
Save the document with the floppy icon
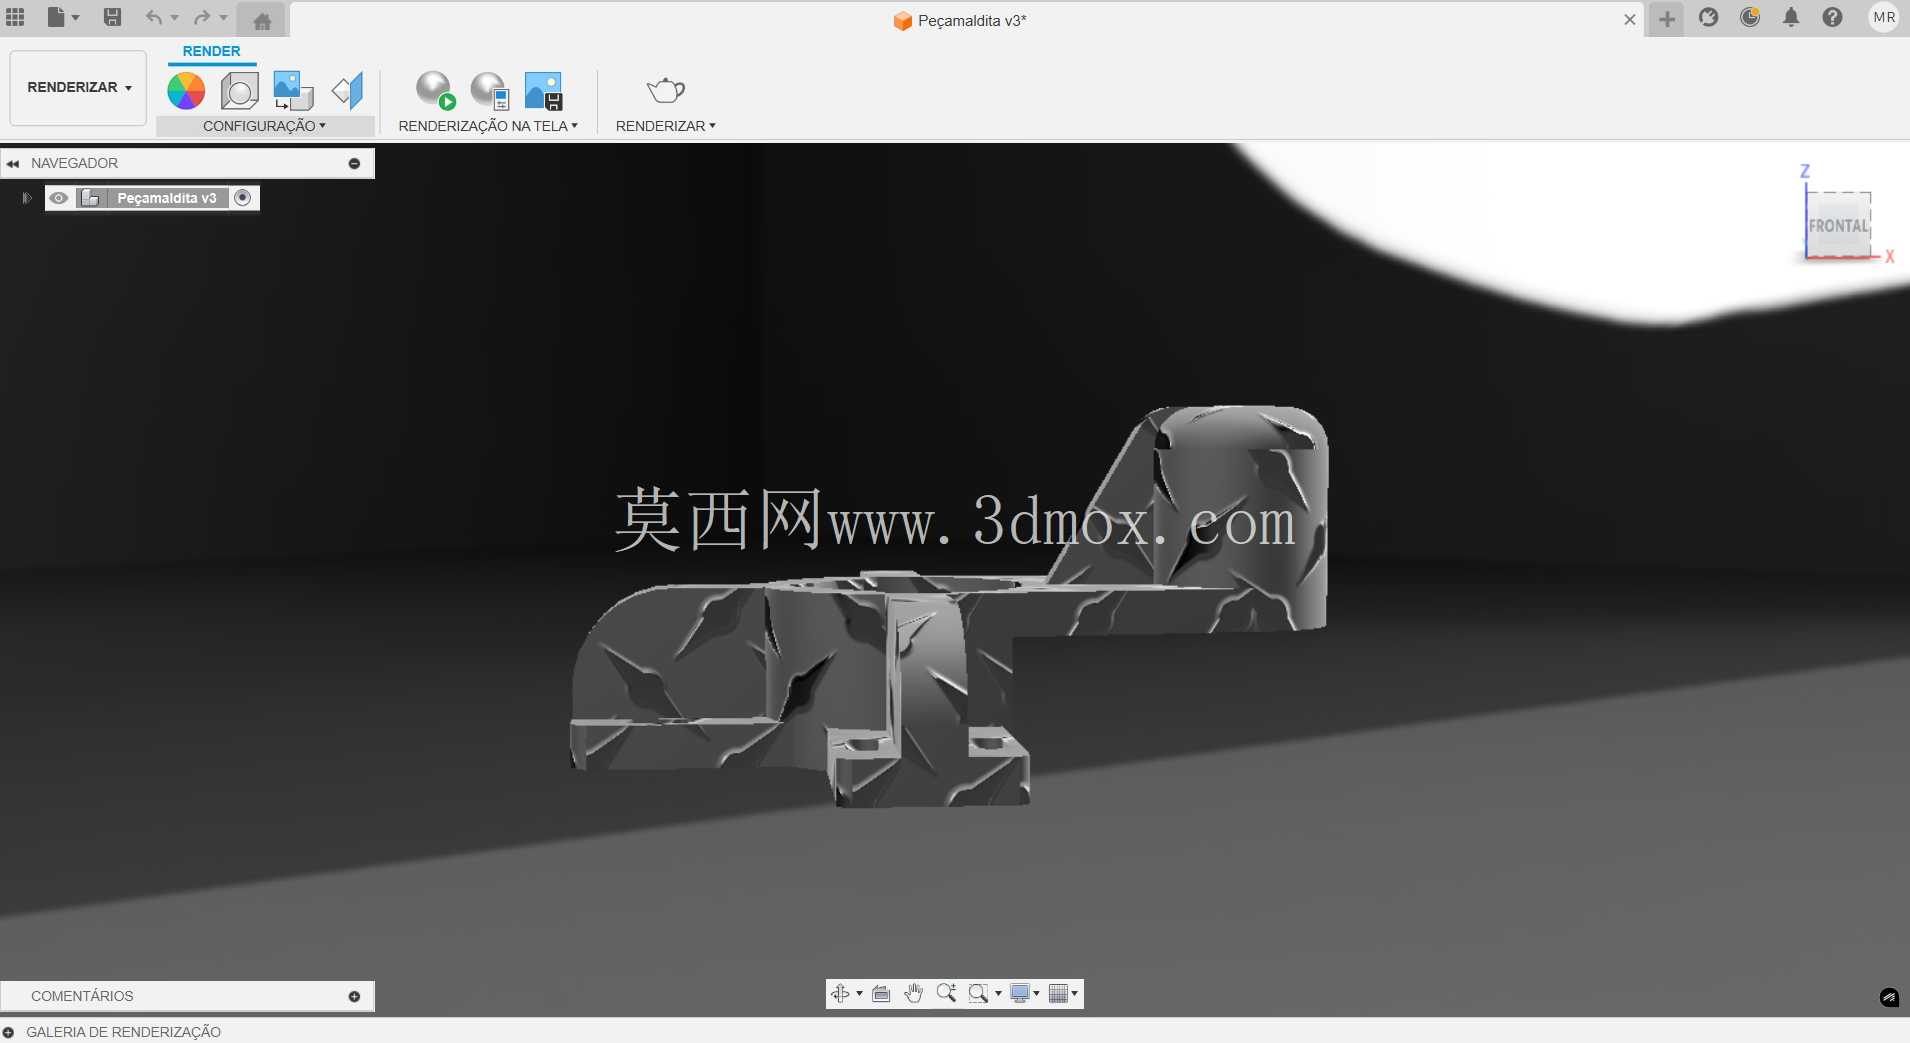click(113, 17)
